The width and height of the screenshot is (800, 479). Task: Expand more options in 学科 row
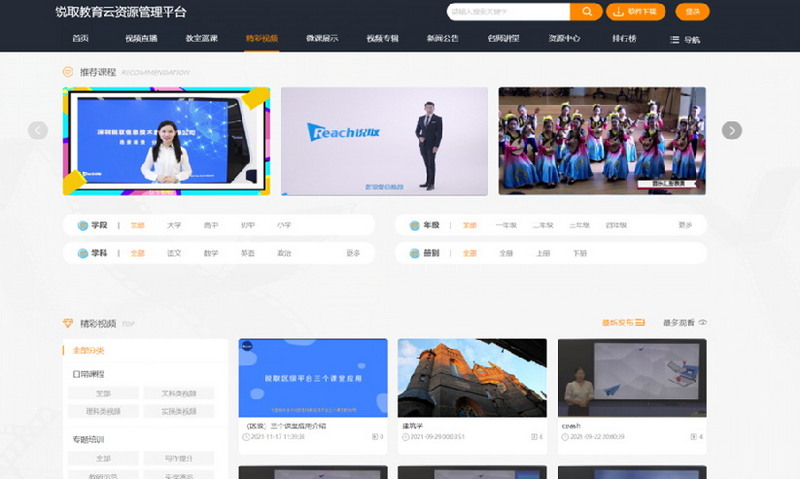tap(352, 253)
